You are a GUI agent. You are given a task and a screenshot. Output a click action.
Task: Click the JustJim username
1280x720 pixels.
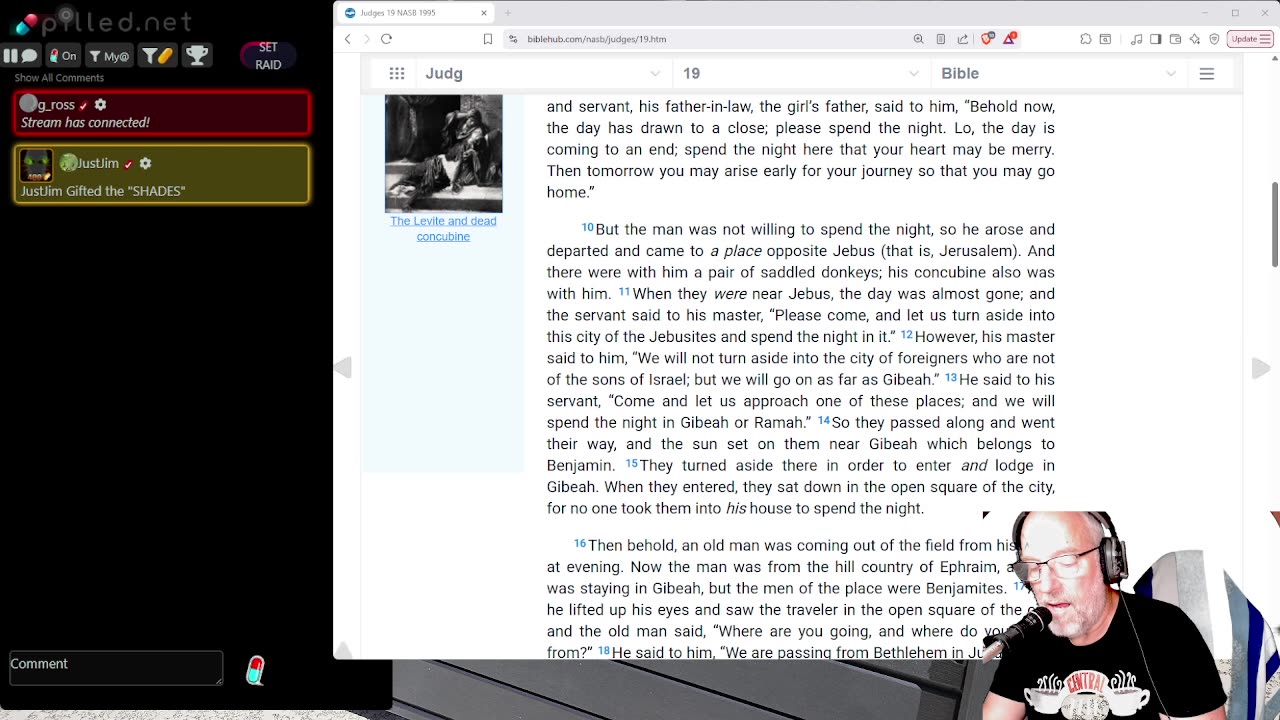98,163
